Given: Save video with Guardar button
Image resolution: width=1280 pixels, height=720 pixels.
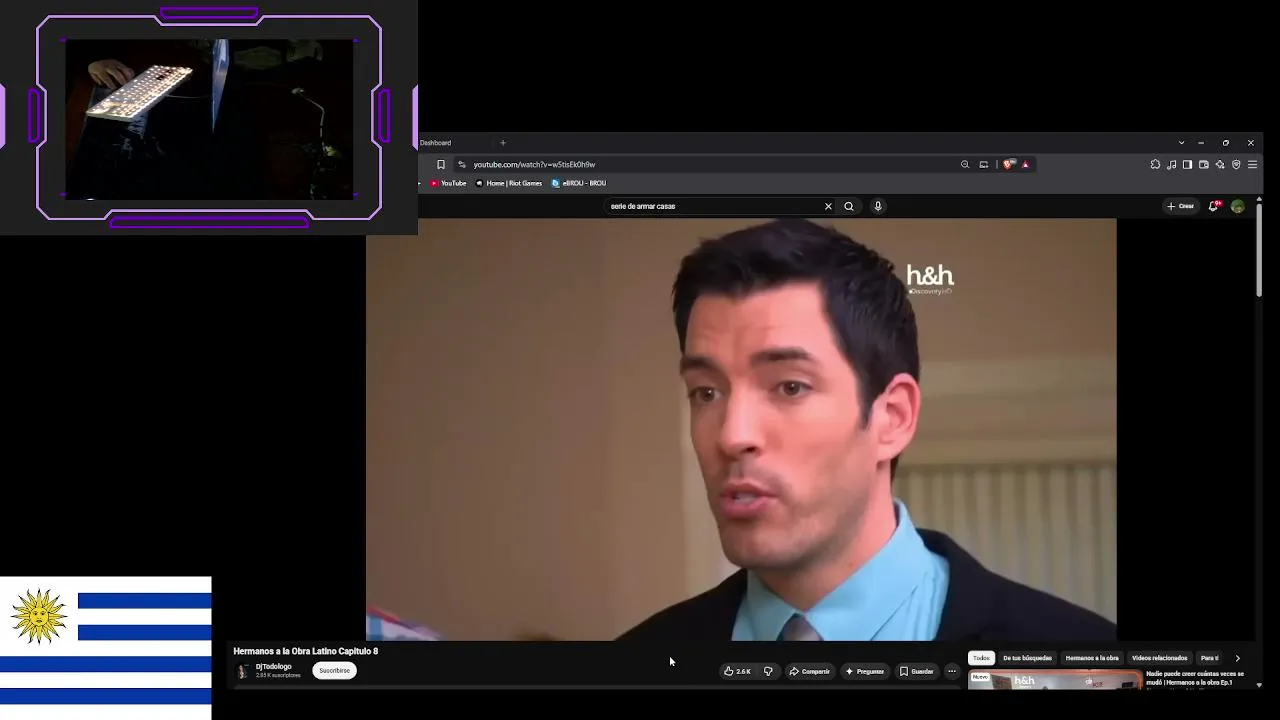Looking at the screenshot, I should 917,671.
